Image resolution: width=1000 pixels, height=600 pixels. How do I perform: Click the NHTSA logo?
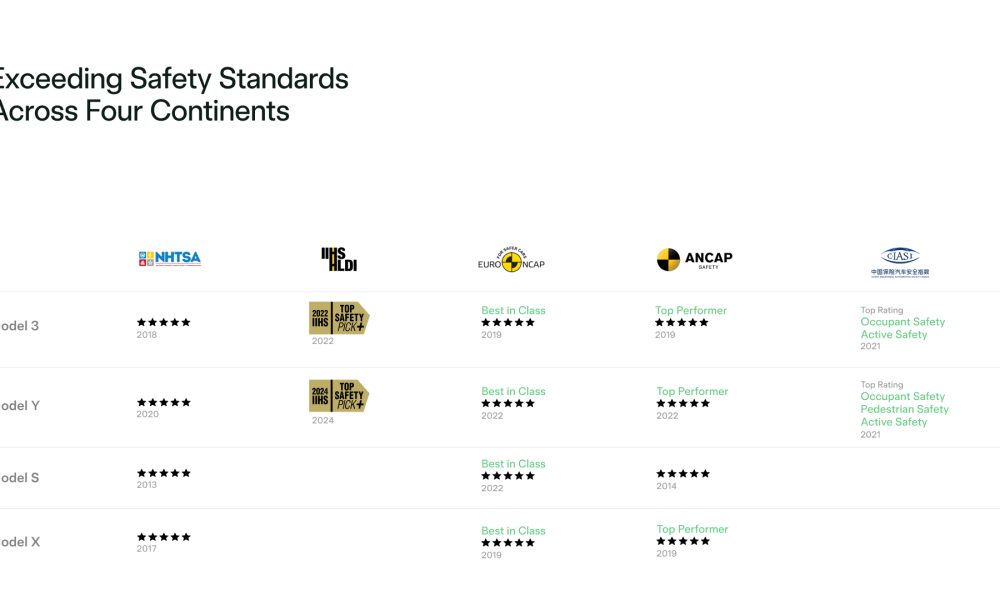(170, 258)
